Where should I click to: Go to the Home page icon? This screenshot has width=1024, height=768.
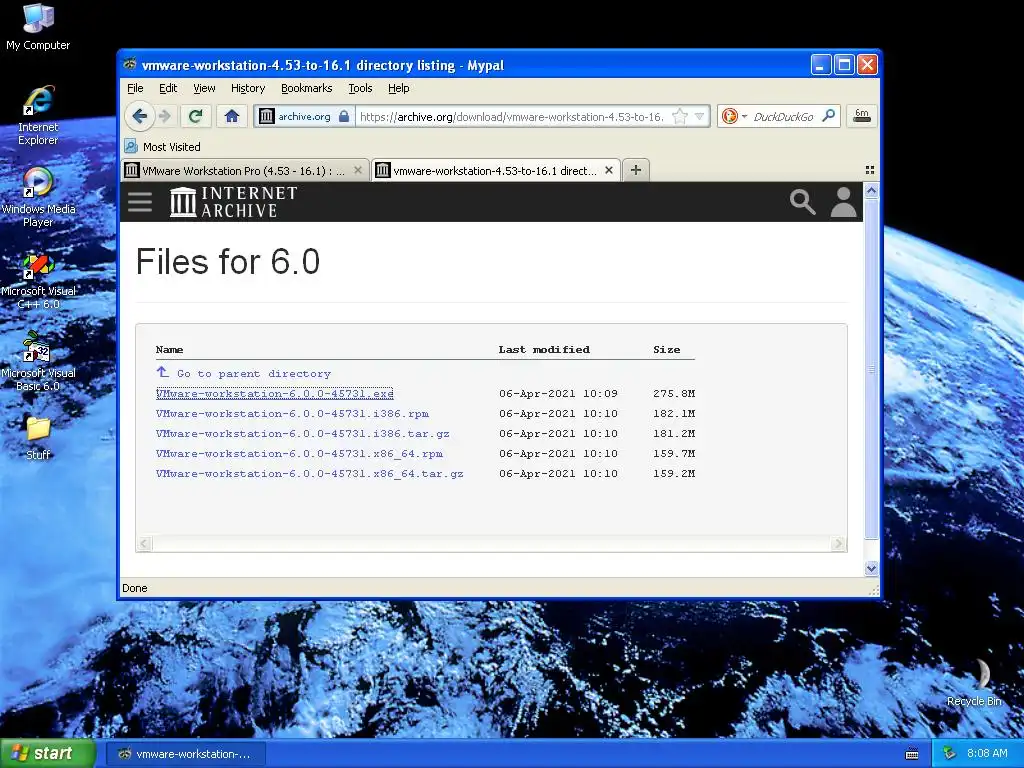coord(231,116)
